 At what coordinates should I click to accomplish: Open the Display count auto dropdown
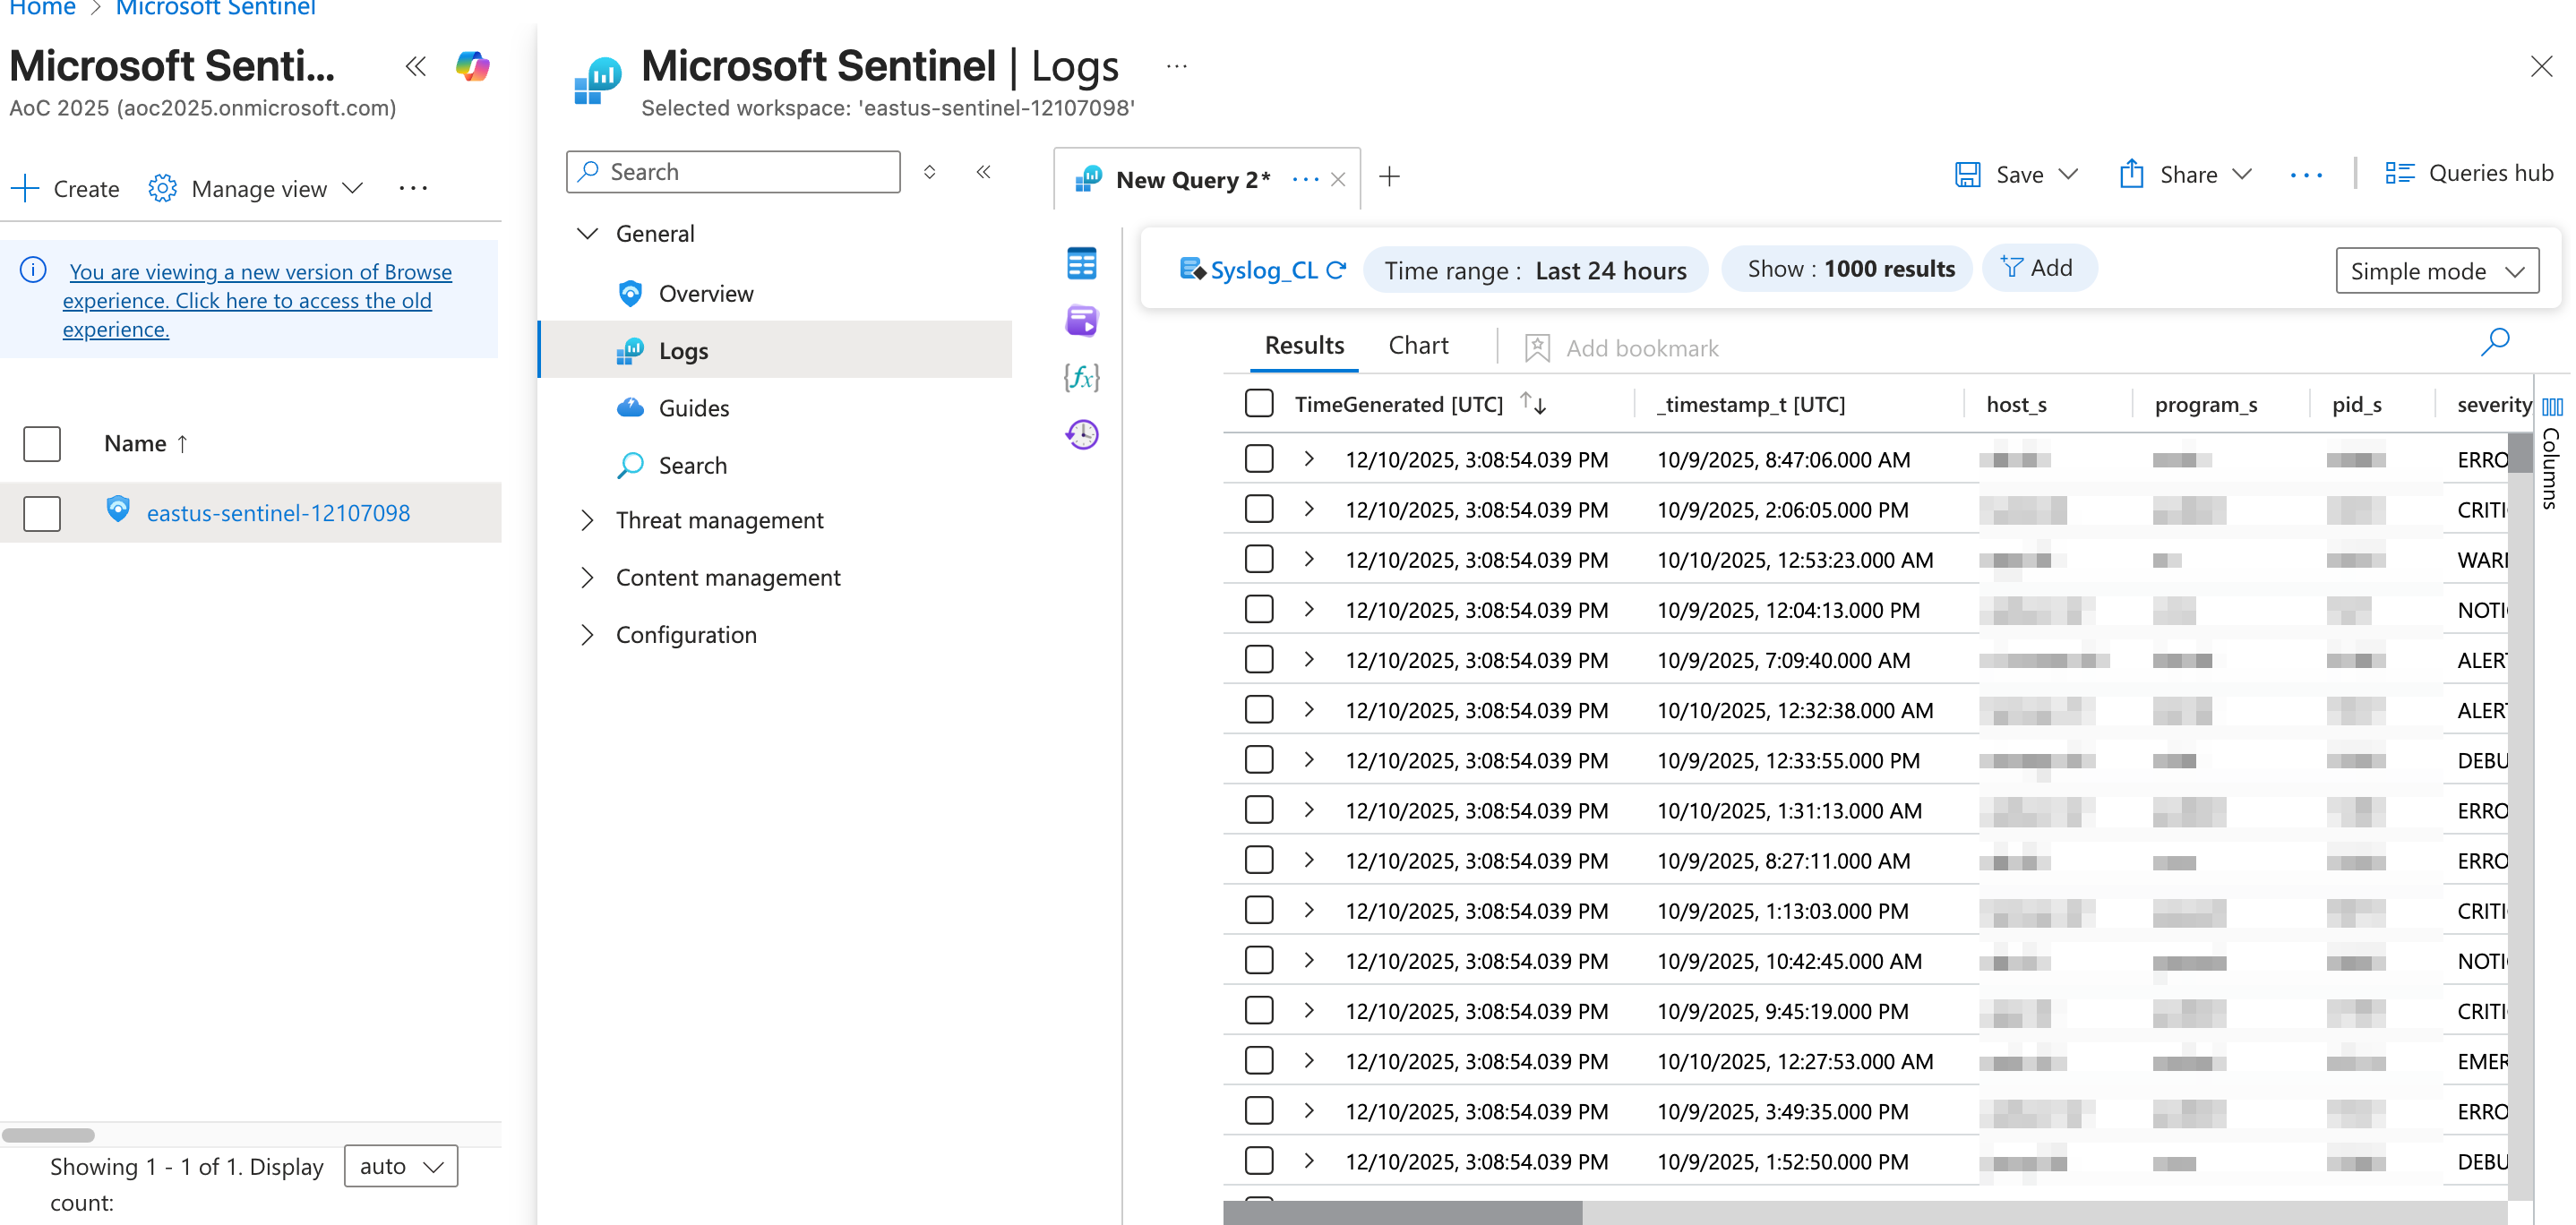click(x=401, y=1166)
